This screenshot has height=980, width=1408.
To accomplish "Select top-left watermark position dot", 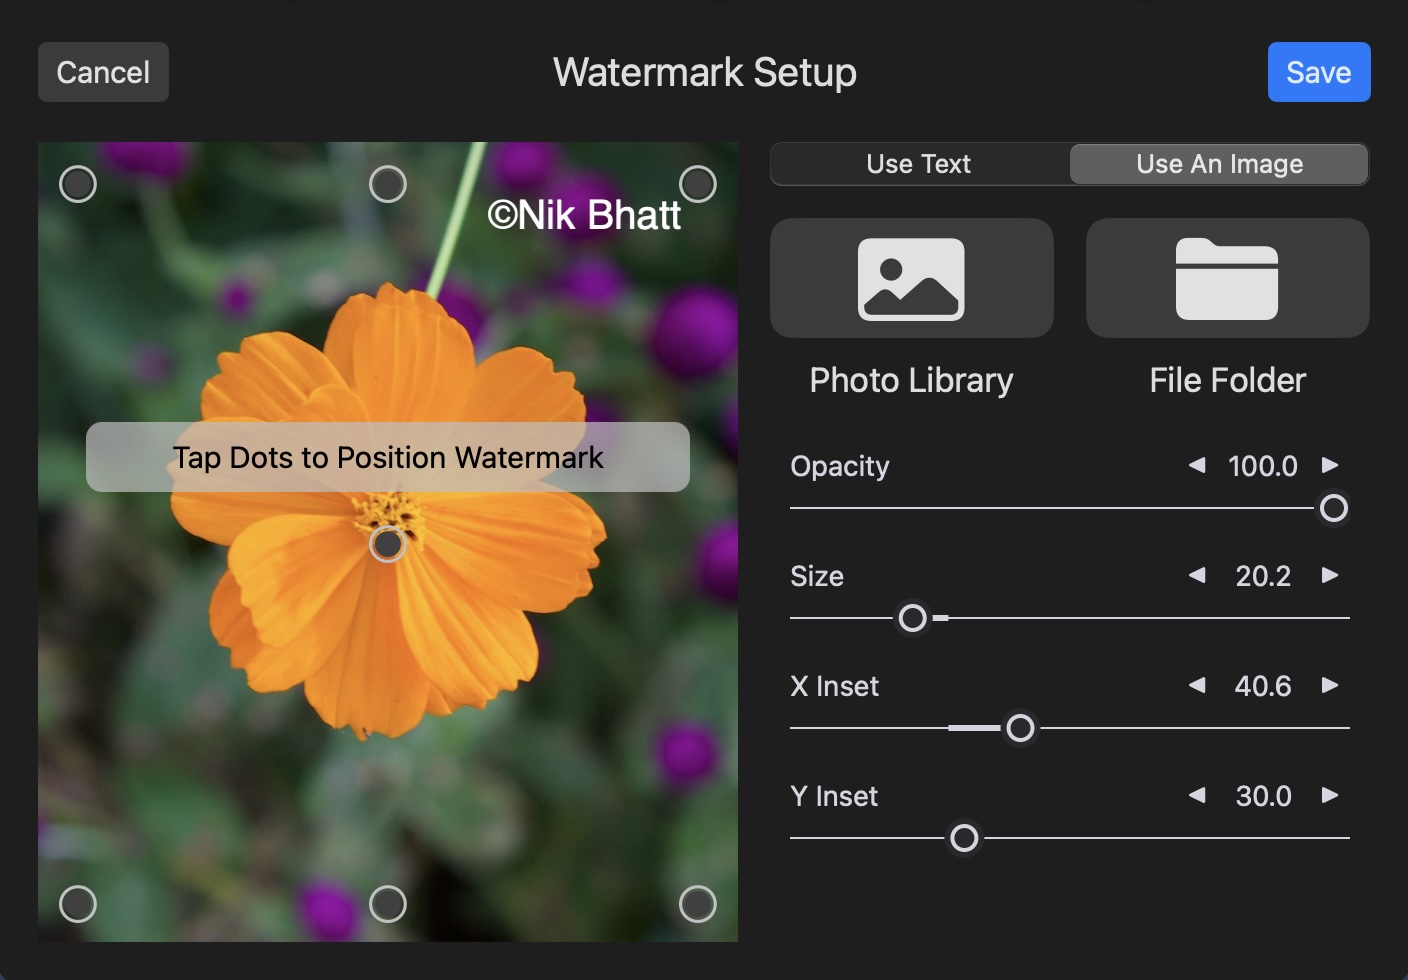I will [x=78, y=184].
